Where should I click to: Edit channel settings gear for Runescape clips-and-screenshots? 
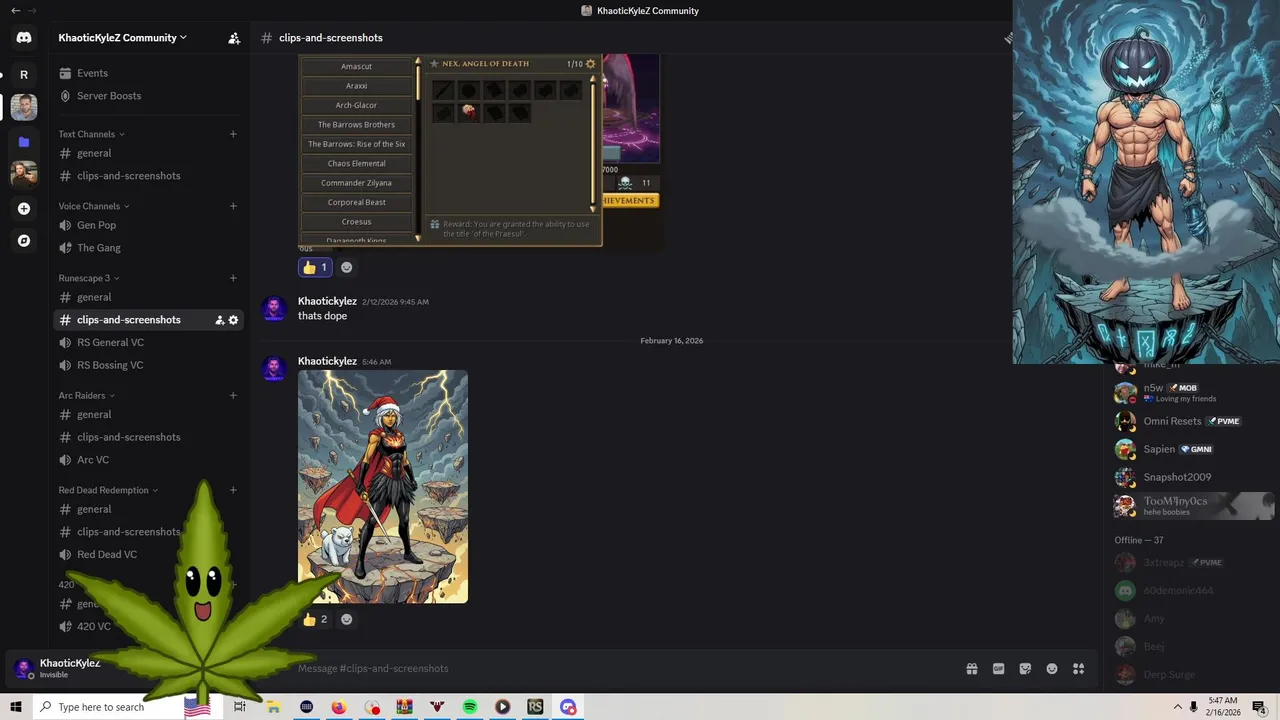[x=233, y=320]
